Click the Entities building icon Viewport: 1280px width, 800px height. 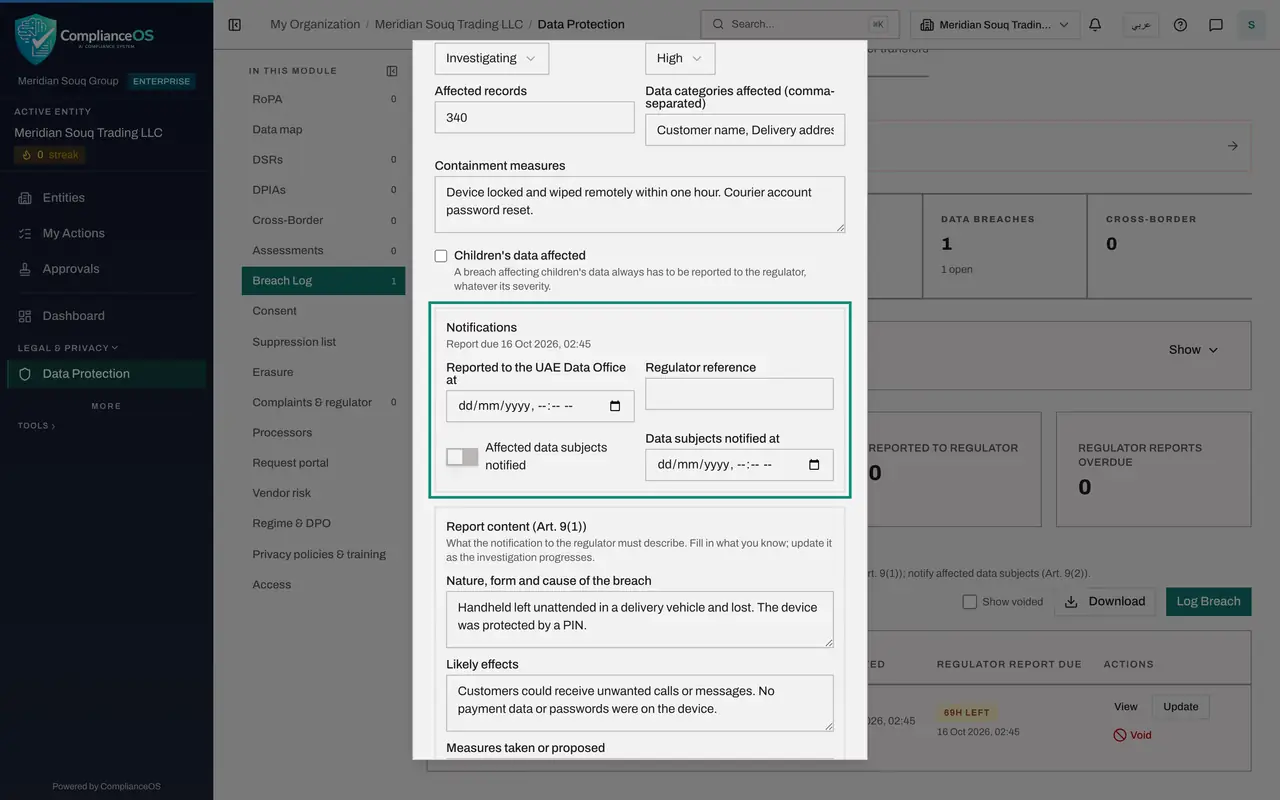tap(25, 198)
